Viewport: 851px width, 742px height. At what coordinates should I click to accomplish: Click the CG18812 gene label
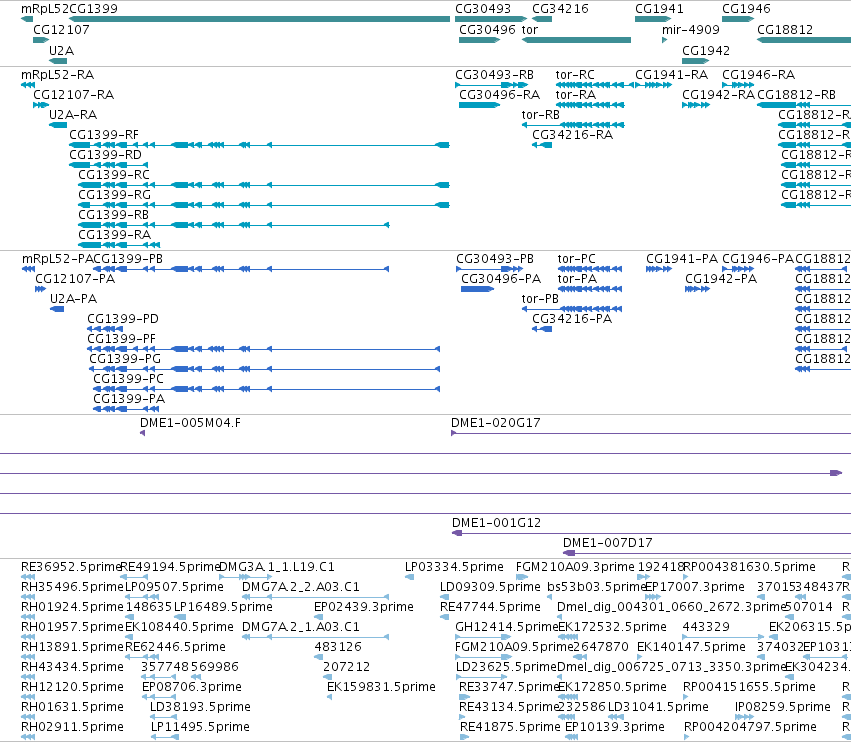(785, 30)
